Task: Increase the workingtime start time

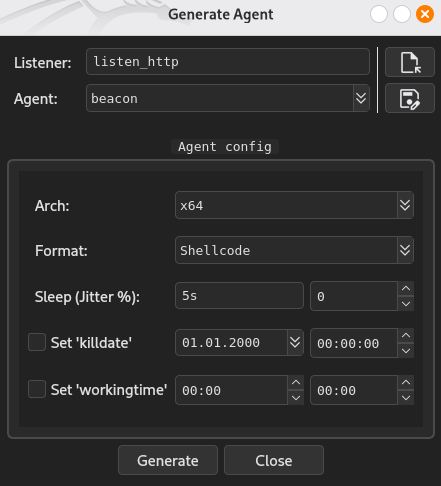Action: click(x=296, y=383)
